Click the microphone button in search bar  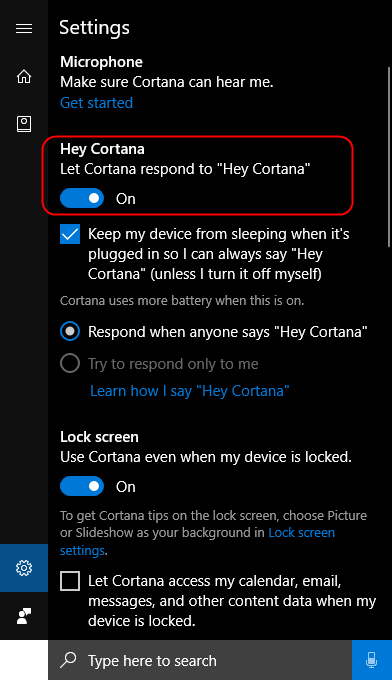coord(372,660)
